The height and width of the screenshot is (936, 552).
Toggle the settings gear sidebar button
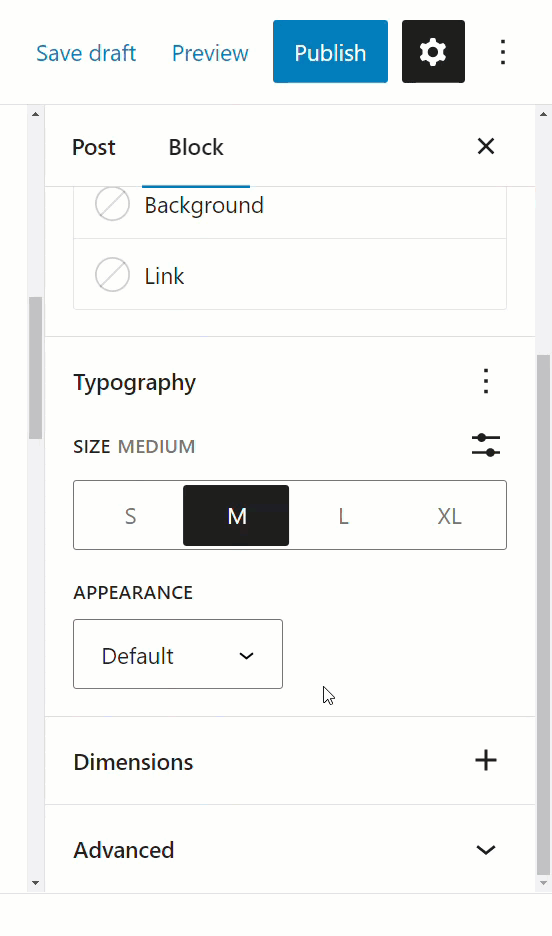433,52
